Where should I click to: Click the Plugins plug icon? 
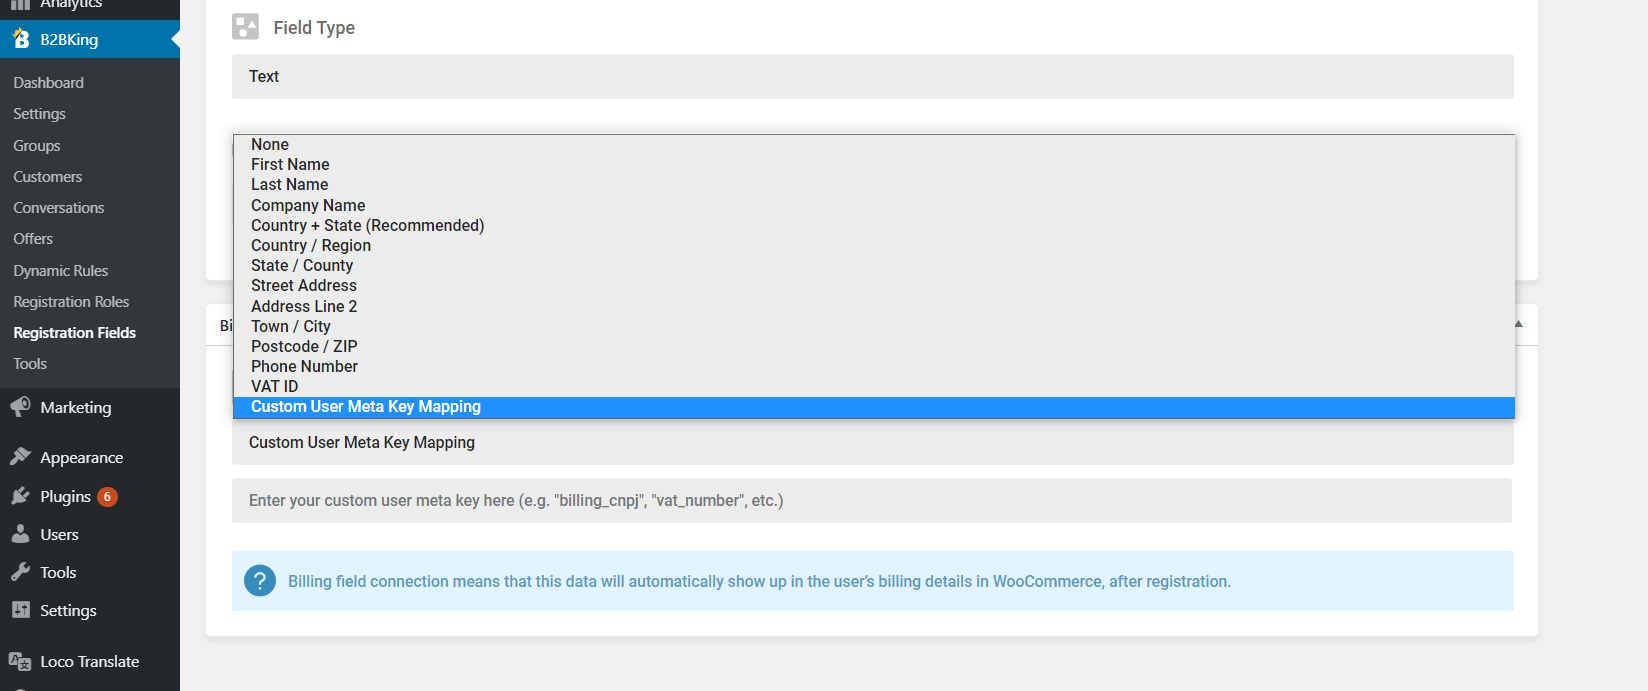tap(20, 496)
